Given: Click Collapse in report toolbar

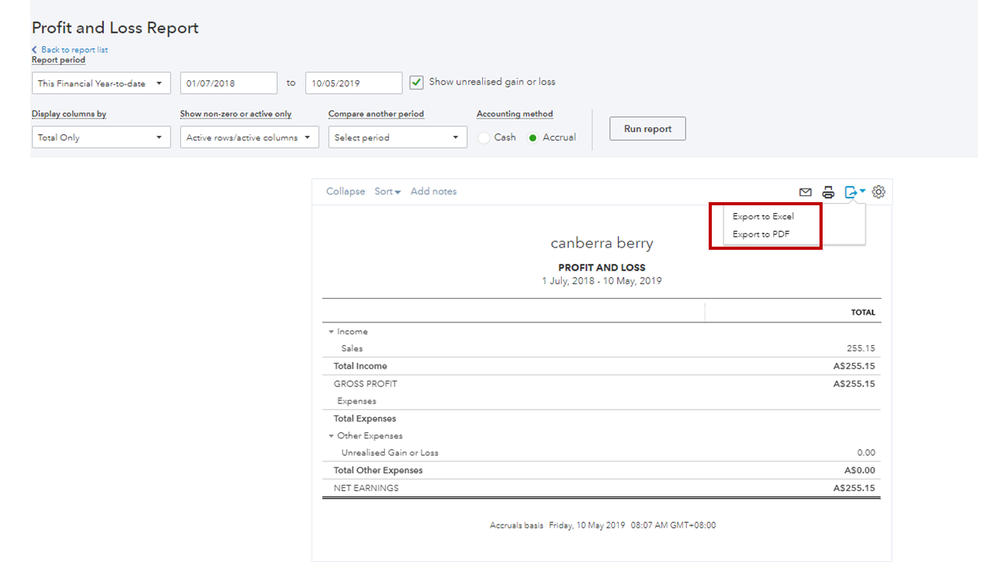Looking at the screenshot, I should [x=345, y=191].
